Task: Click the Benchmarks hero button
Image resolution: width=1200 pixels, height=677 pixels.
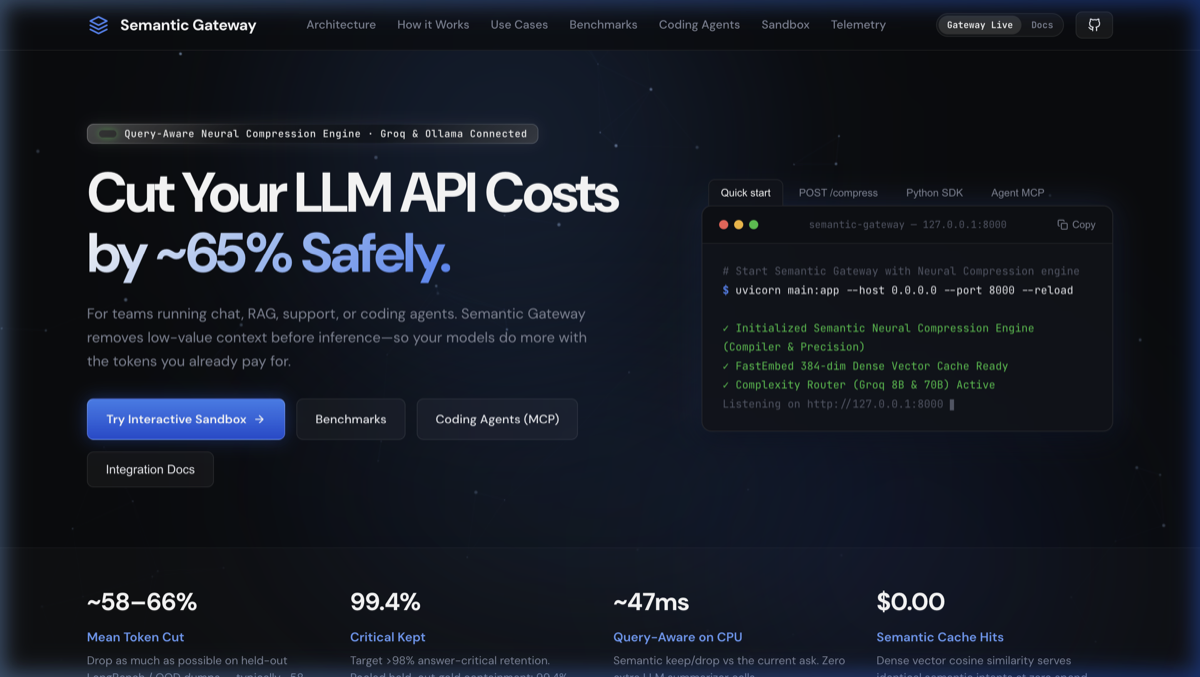Action: 351,419
